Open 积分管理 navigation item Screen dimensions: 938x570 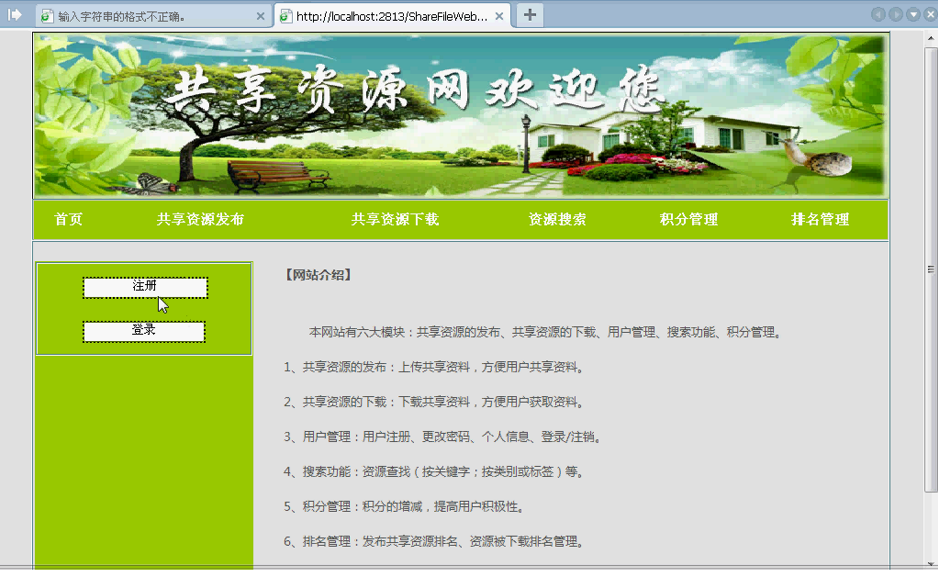[689, 220]
